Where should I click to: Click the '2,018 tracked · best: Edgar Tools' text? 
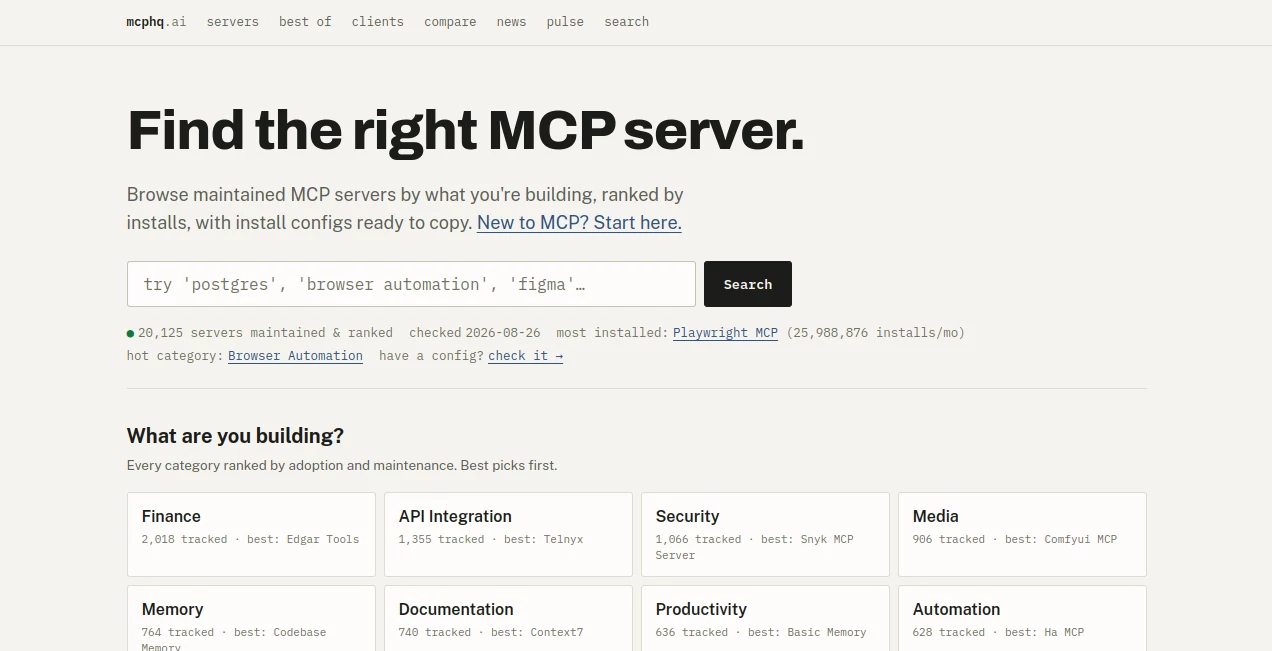[250, 539]
